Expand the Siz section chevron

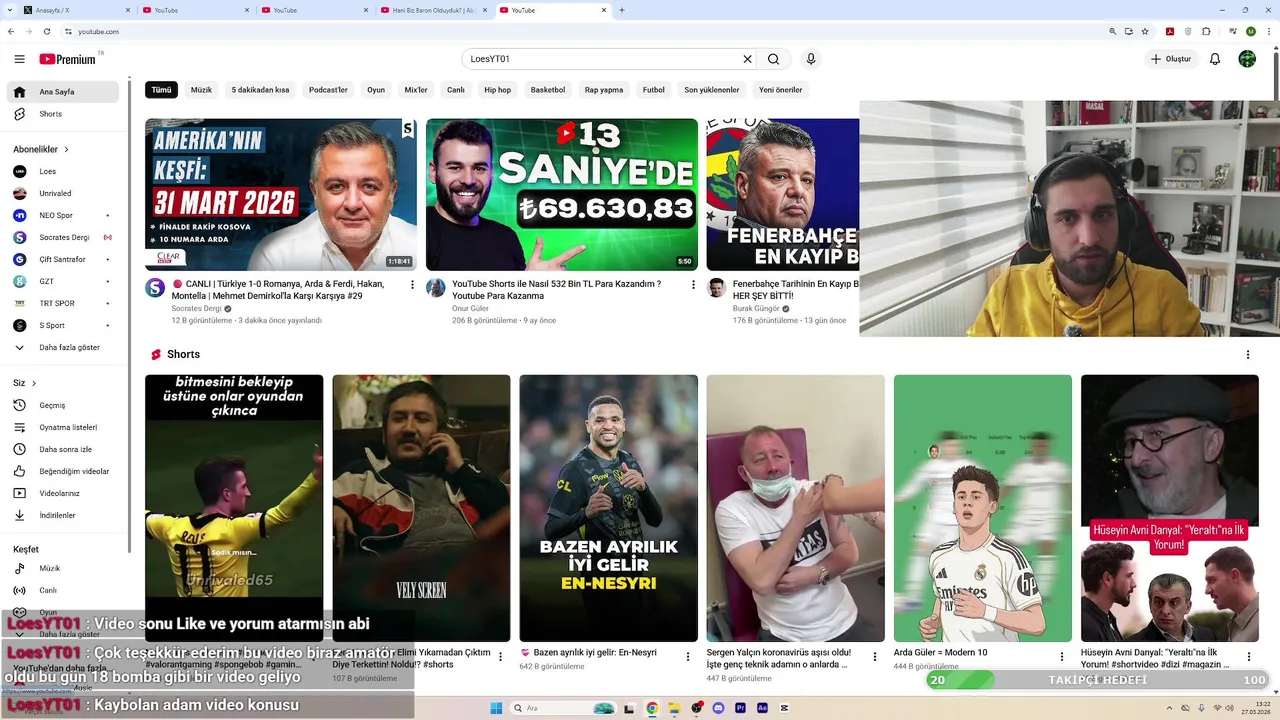pos(33,383)
